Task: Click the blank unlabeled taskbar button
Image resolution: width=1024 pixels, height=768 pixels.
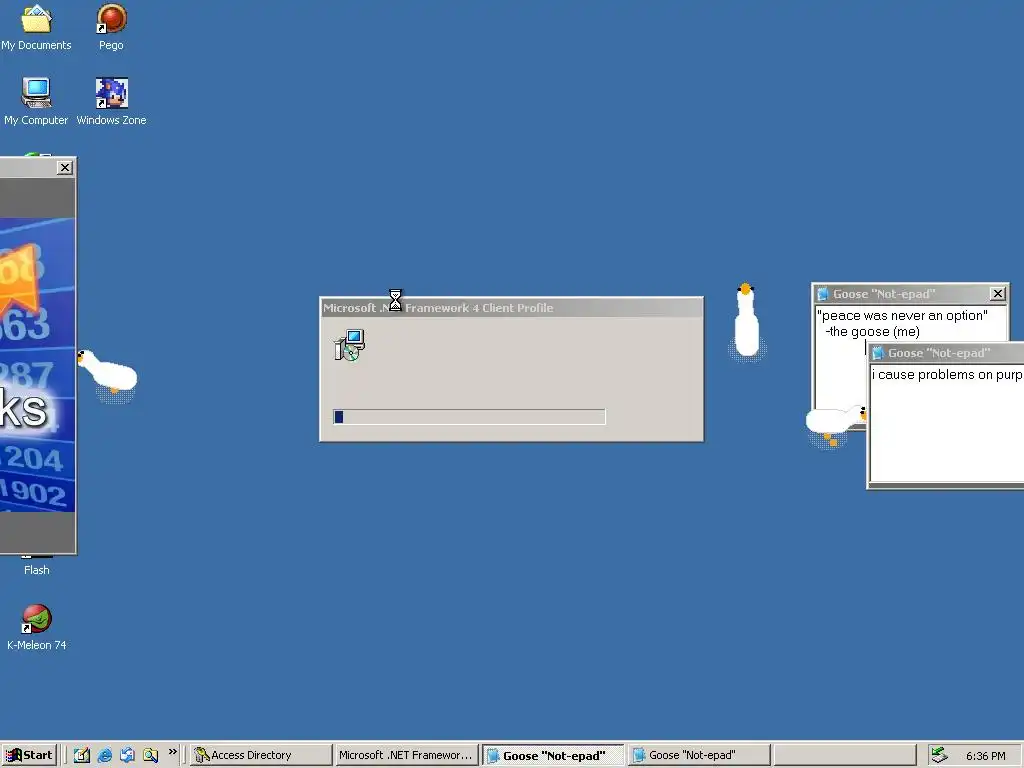Action: pos(844,755)
